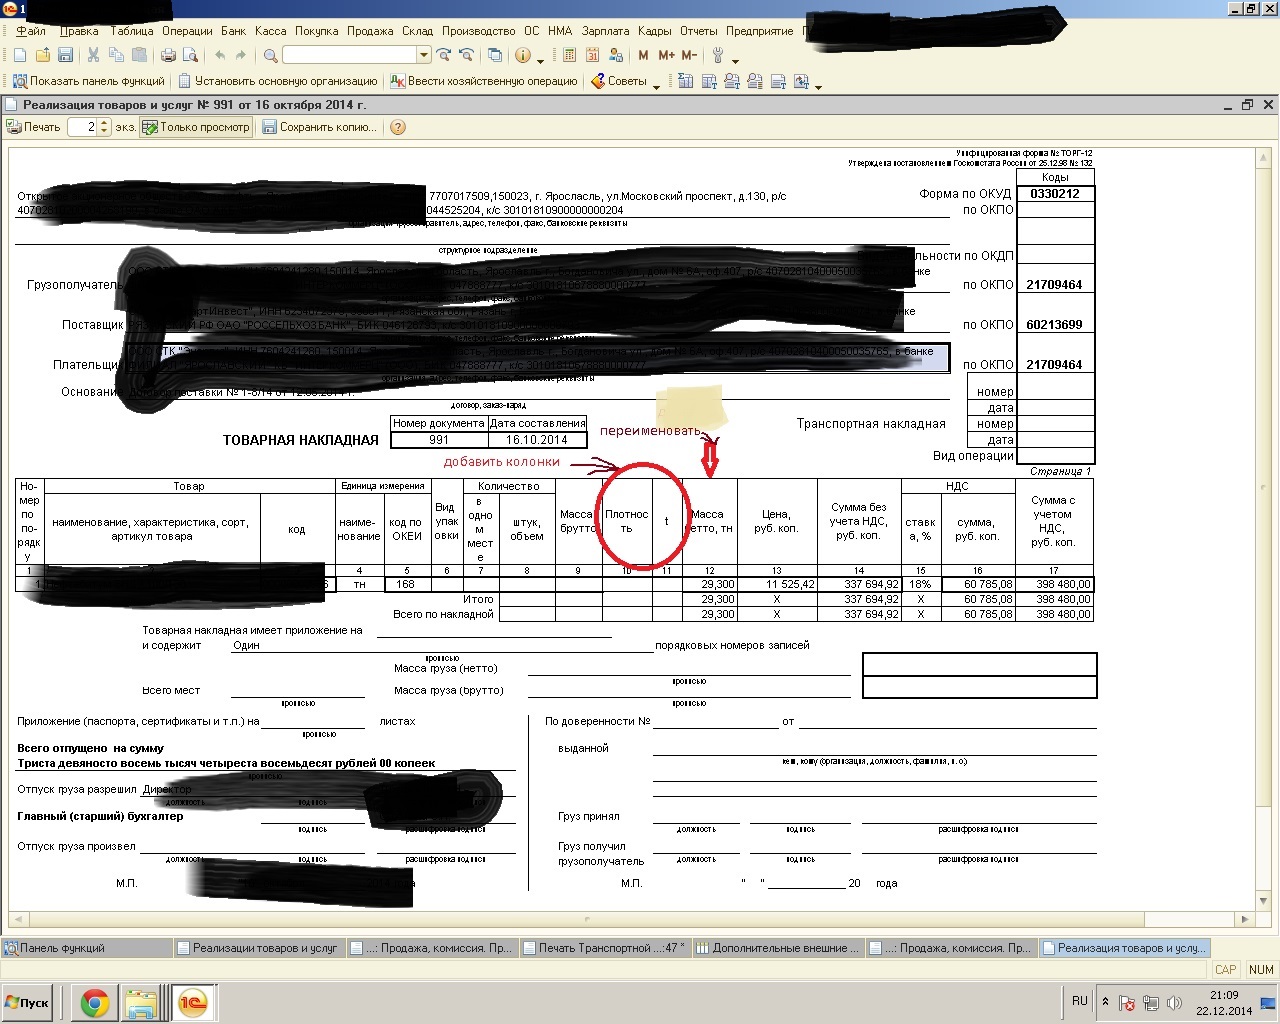Image resolution: width=1280 pixels, height=1024 pixels.
Task: Click the Print printer icon in toolbar
Action: pos(169,56)
